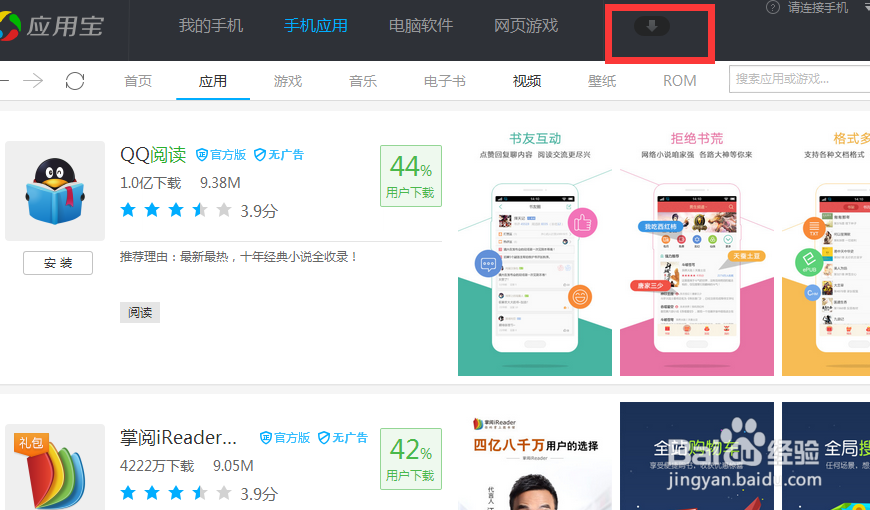The height and width of the screenshot is (510, 870).
Task: Switch to 电子书 tab
Action: [x=444, y=81]
